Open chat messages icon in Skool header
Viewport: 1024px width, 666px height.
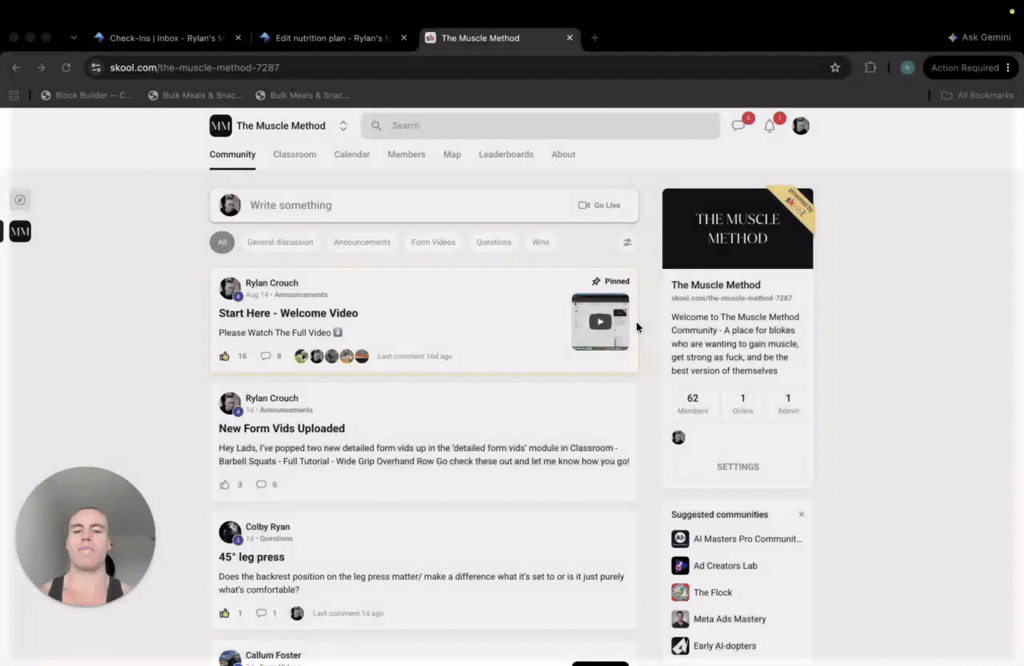coord(739,125)
